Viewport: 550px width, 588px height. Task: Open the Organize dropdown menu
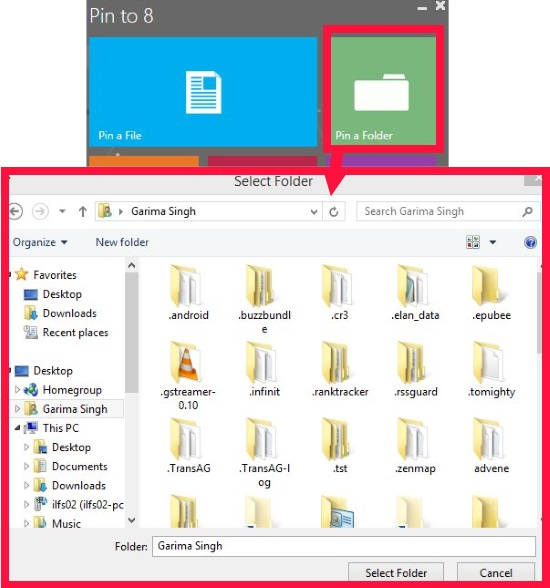pyautogui.click(x=40, y=242)
